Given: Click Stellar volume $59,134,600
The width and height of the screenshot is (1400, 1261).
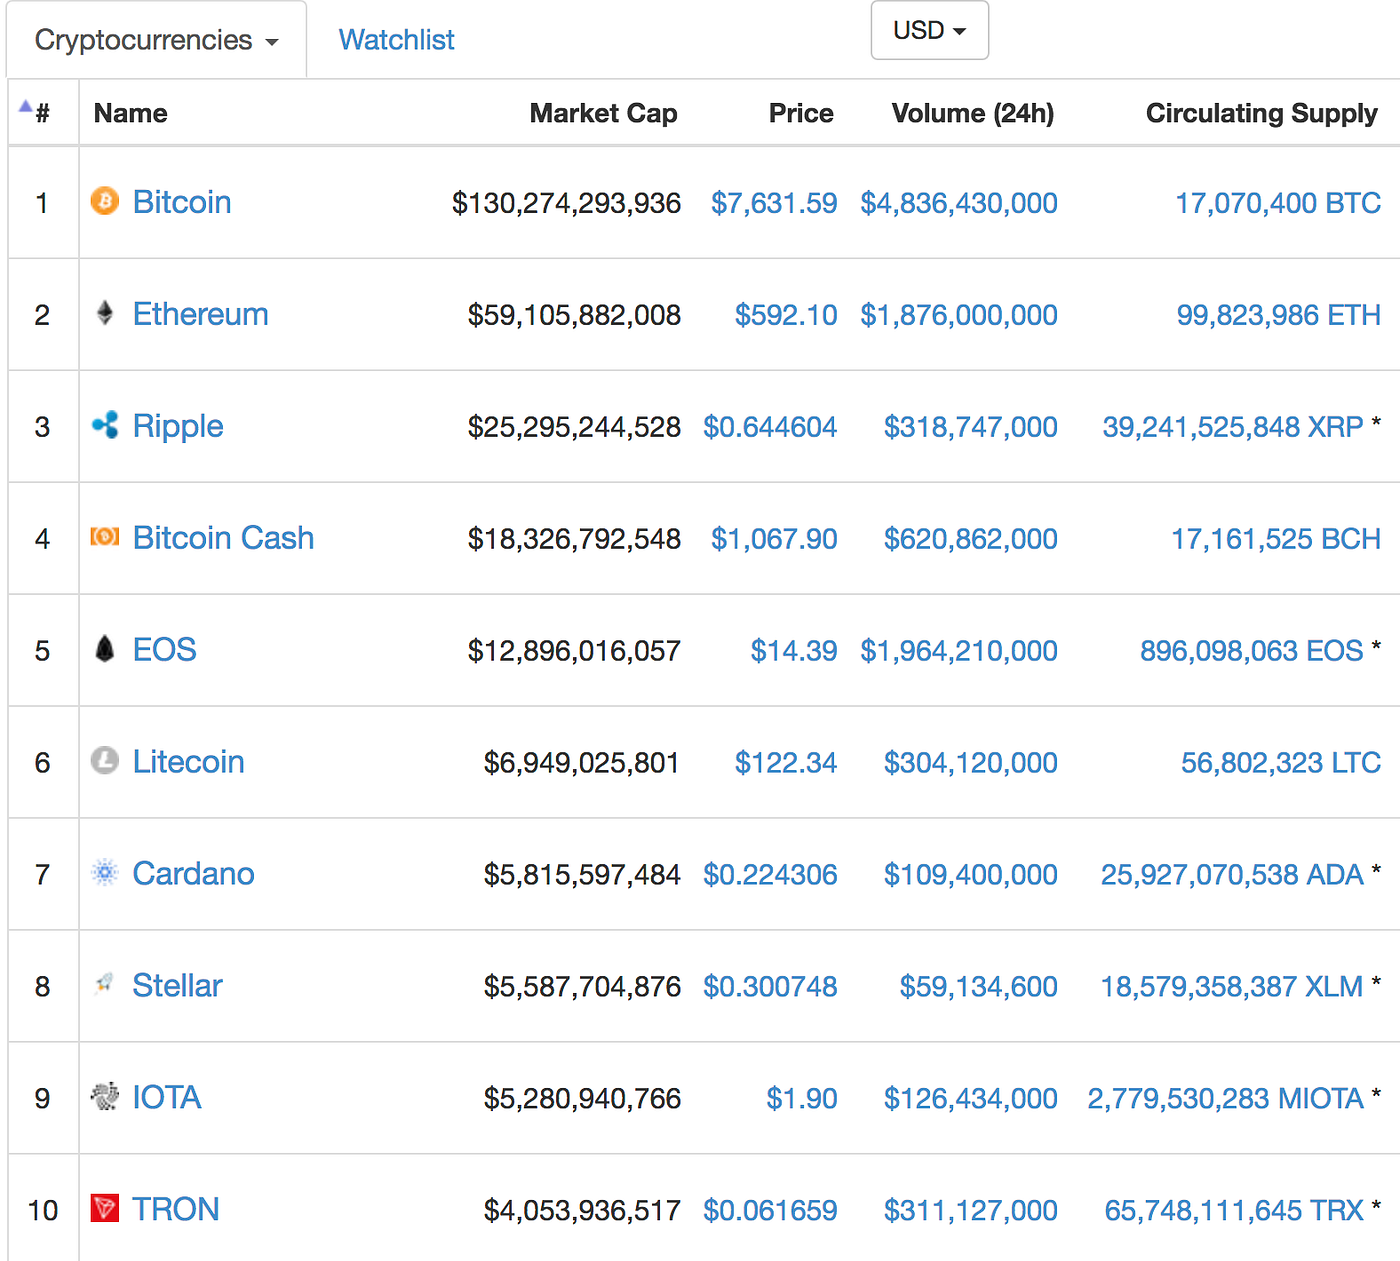Looking at the screenshot, I should tap(979, 987).
